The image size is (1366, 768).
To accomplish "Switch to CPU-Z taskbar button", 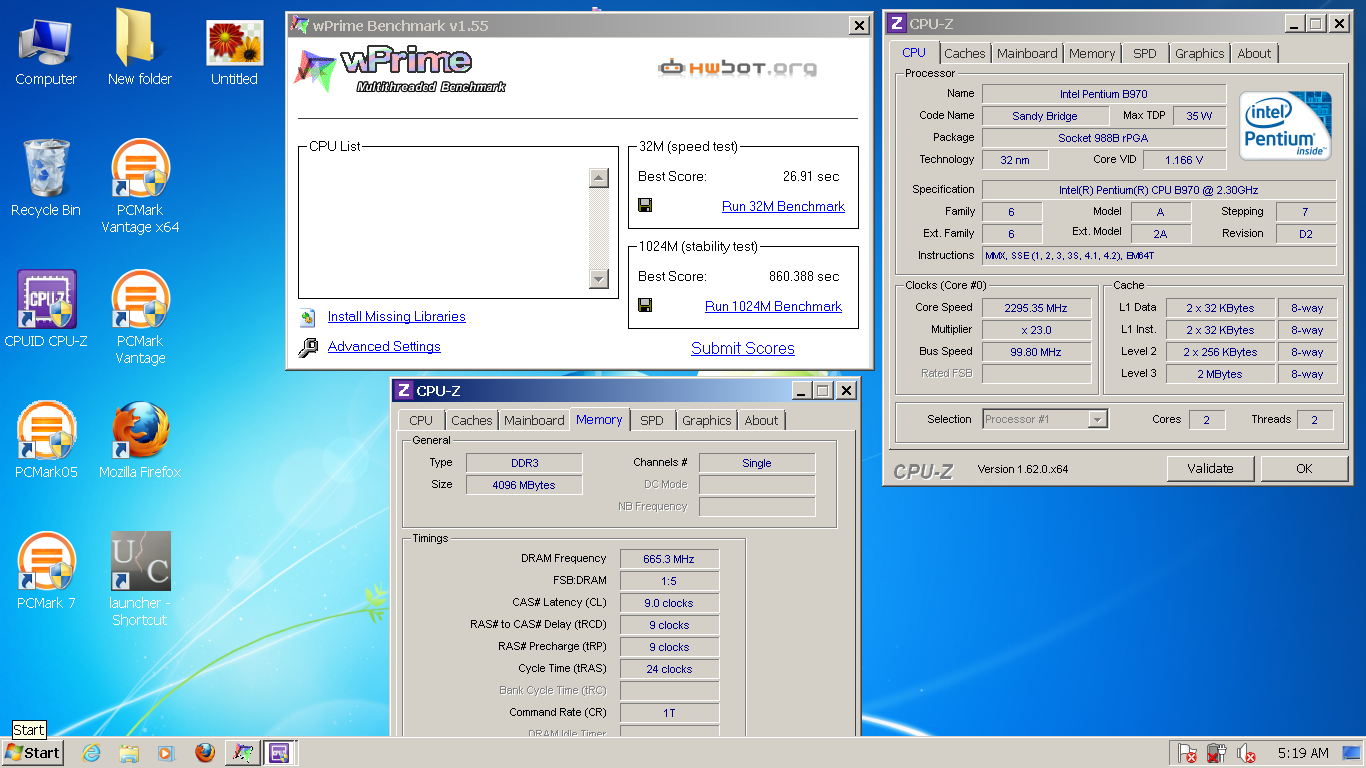I will click(280, 753).
